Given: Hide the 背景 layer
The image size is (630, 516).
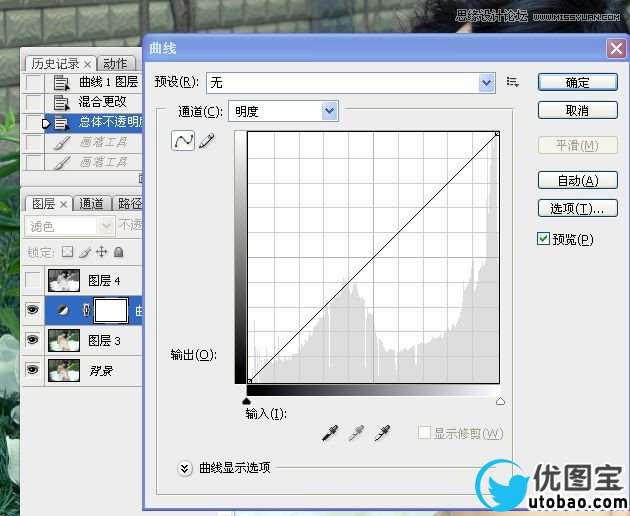Looking at the screenshot, I should point(34,370).
